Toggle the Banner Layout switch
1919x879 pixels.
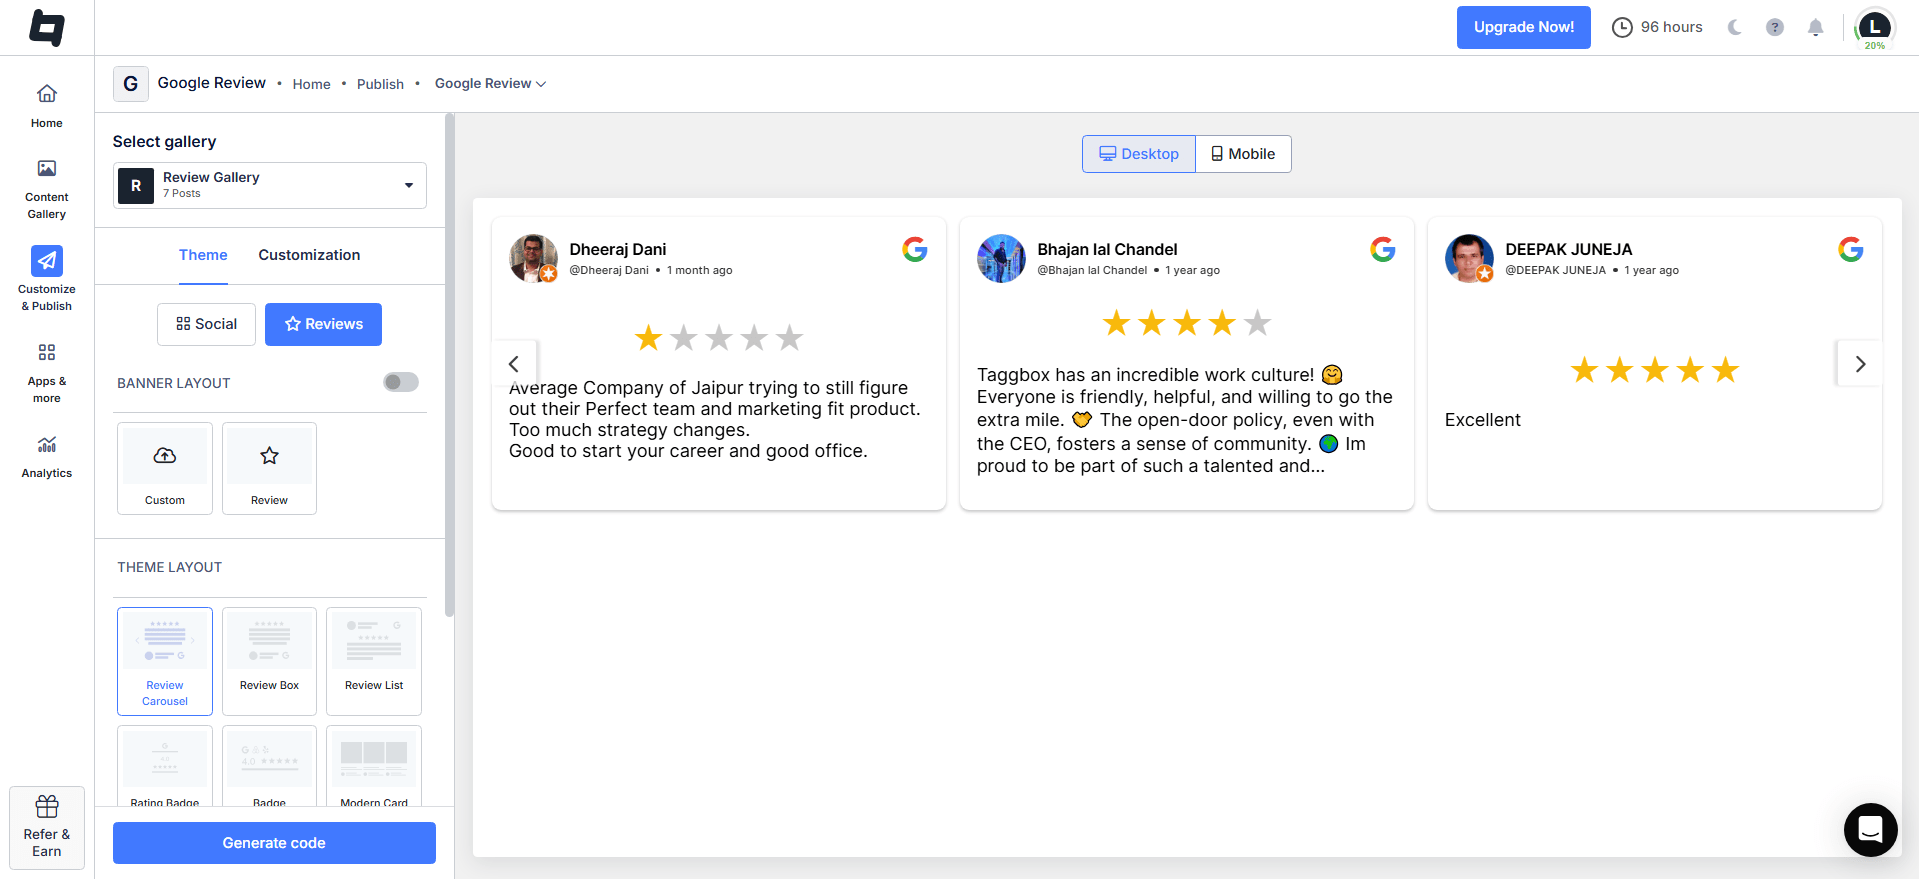click(401, 382)
